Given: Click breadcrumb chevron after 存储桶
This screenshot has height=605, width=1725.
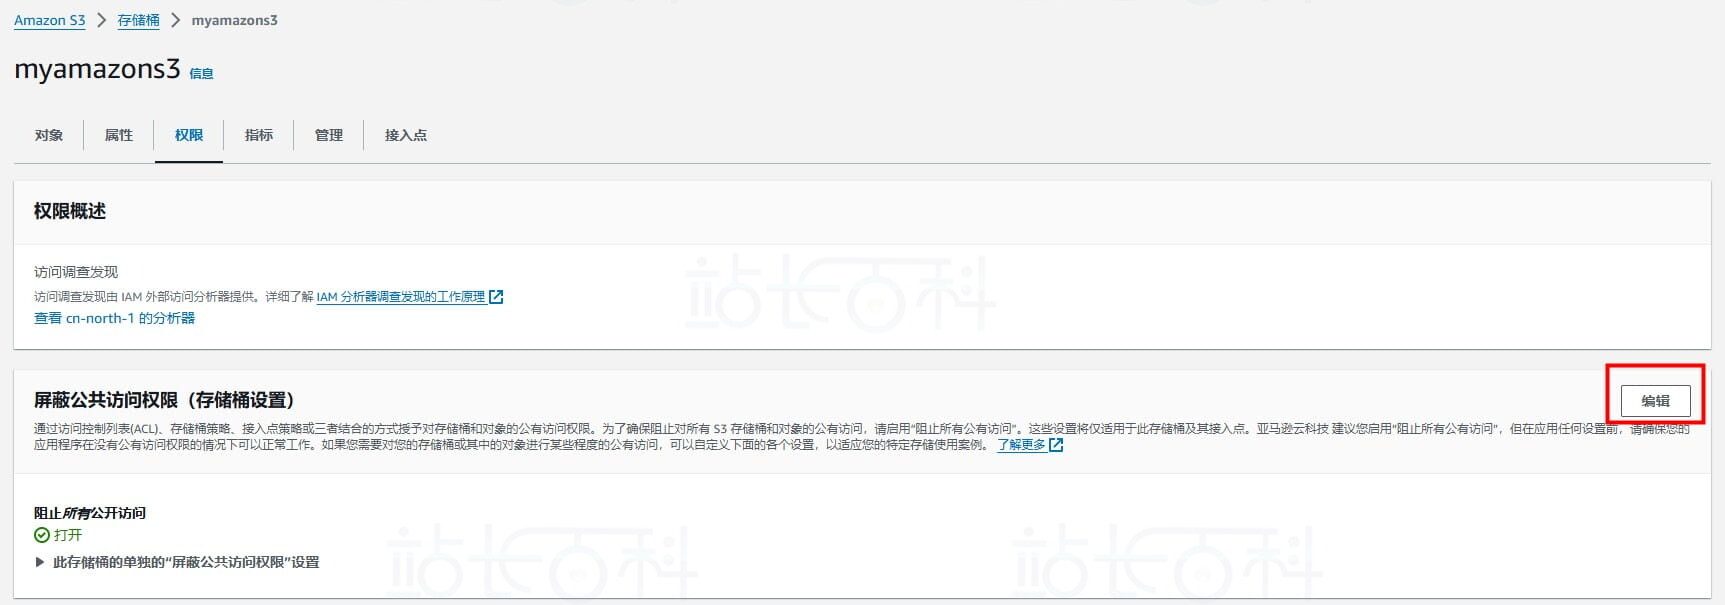Looking at the screenshot, I should pyautogui.click(x=175, y=20).
